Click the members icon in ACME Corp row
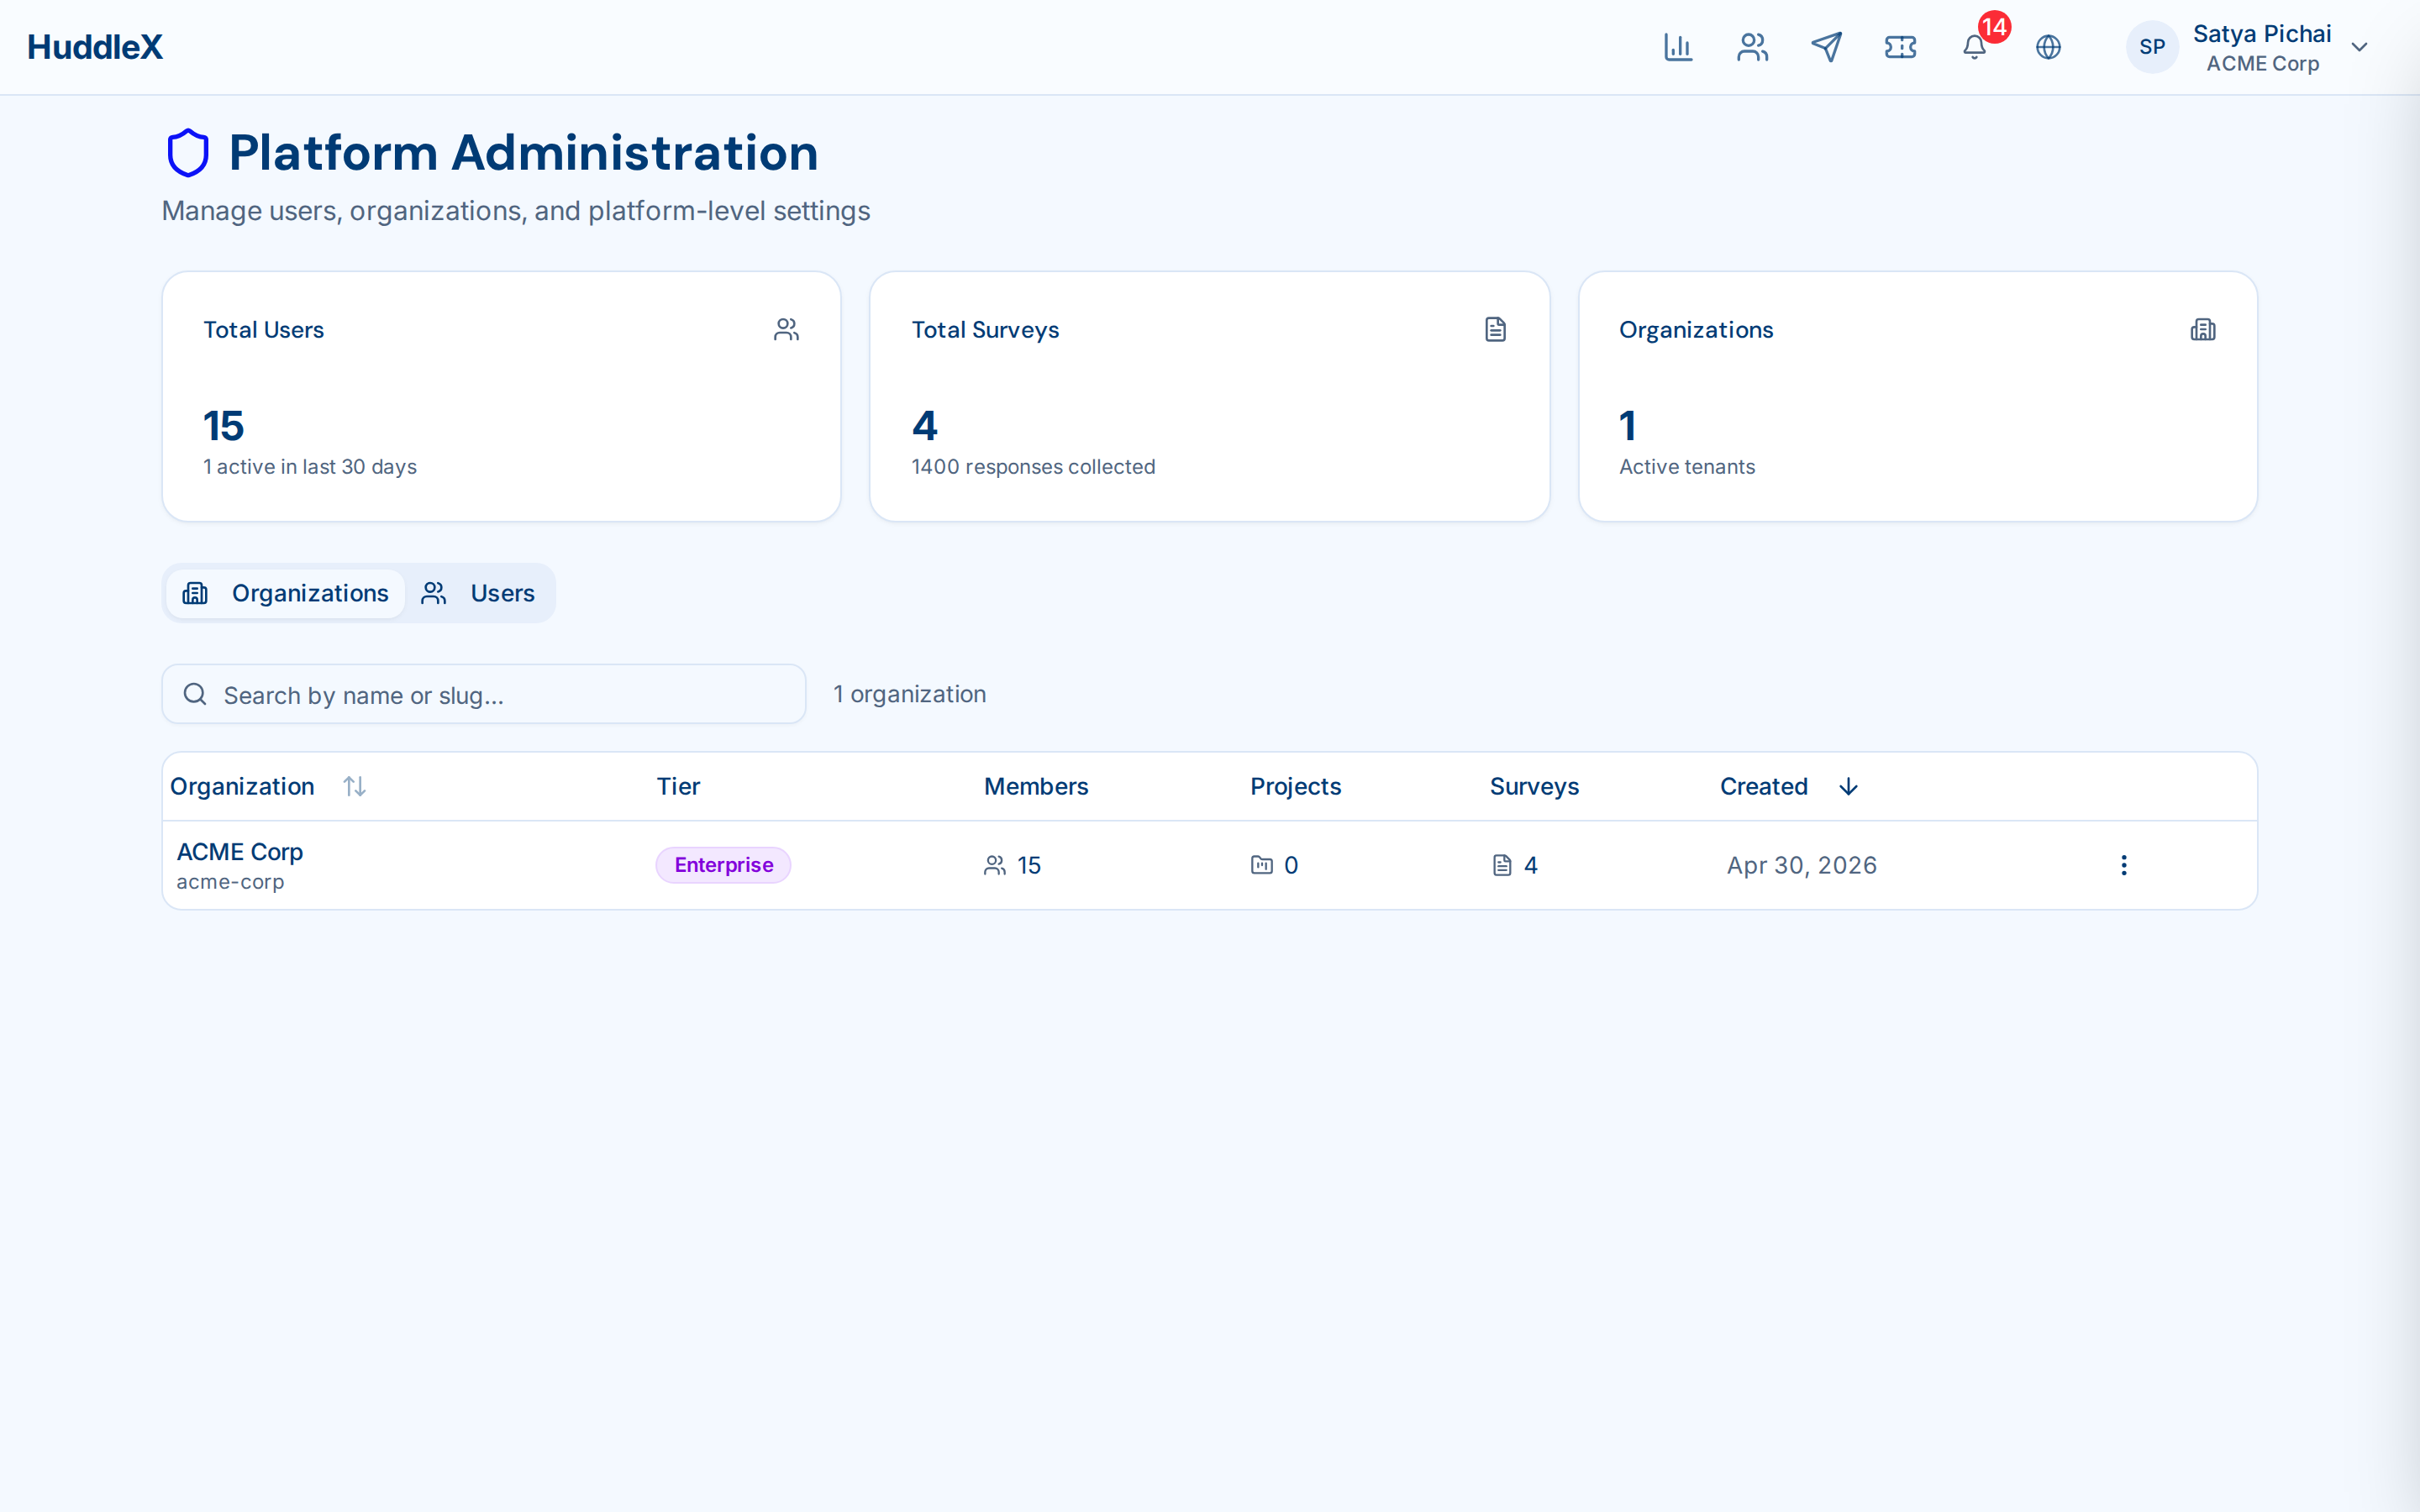 (994, 865)
